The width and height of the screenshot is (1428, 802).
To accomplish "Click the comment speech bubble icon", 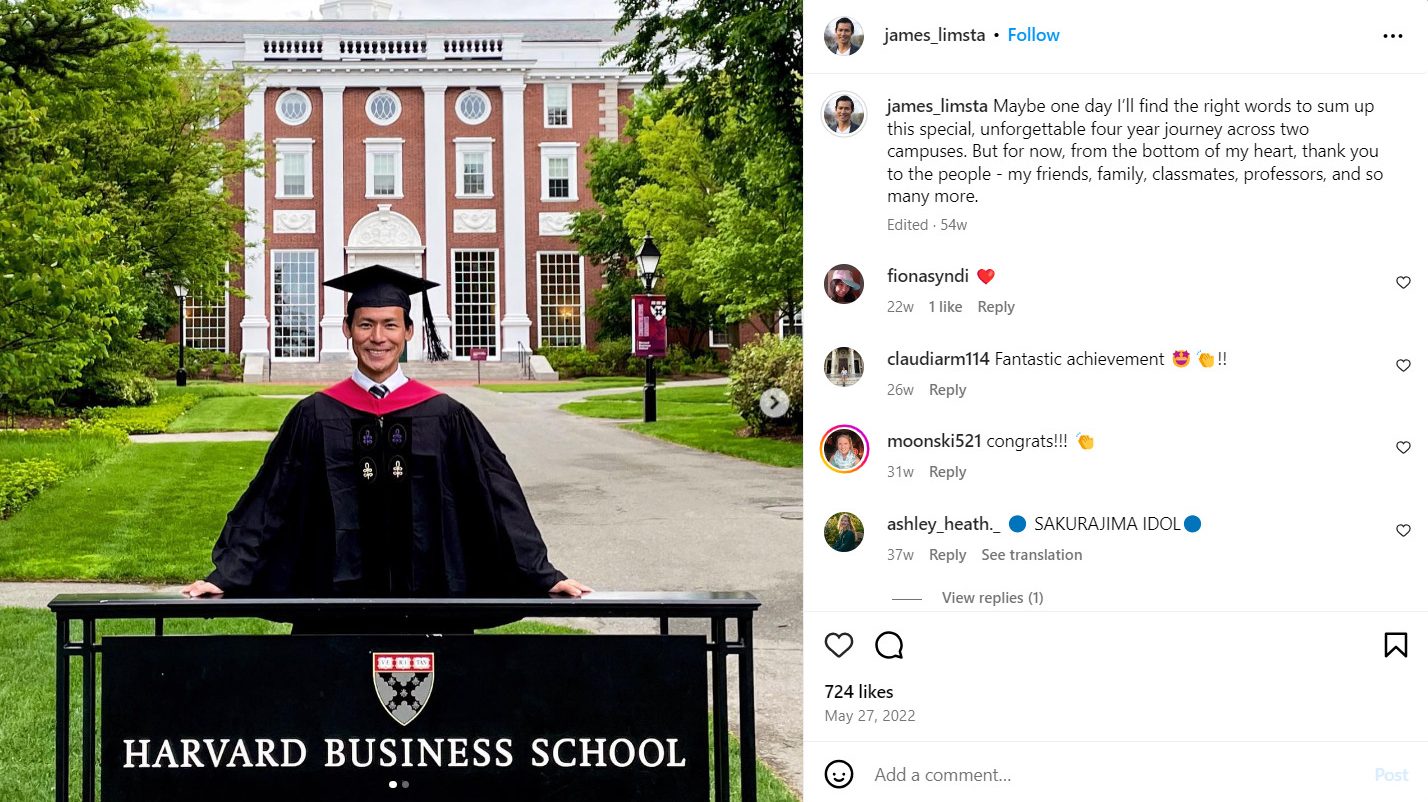I will click(x=889, y=645).
